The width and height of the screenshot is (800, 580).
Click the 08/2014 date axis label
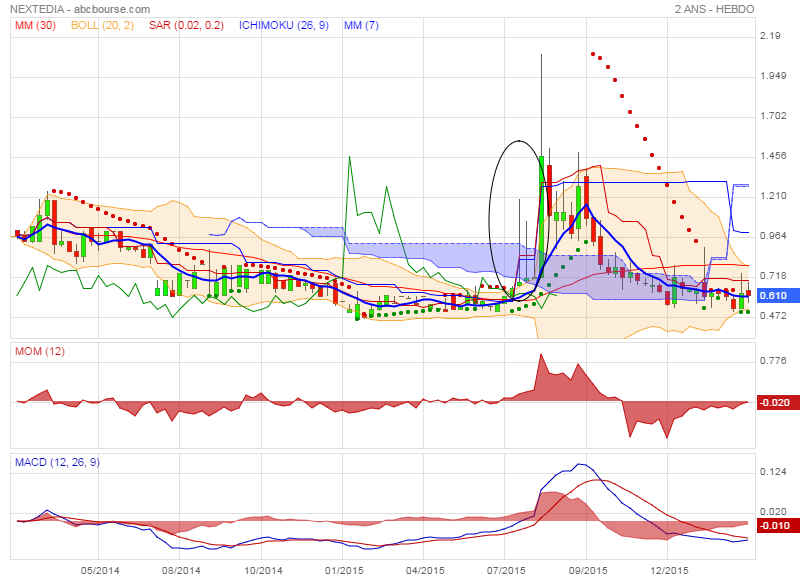181,570
